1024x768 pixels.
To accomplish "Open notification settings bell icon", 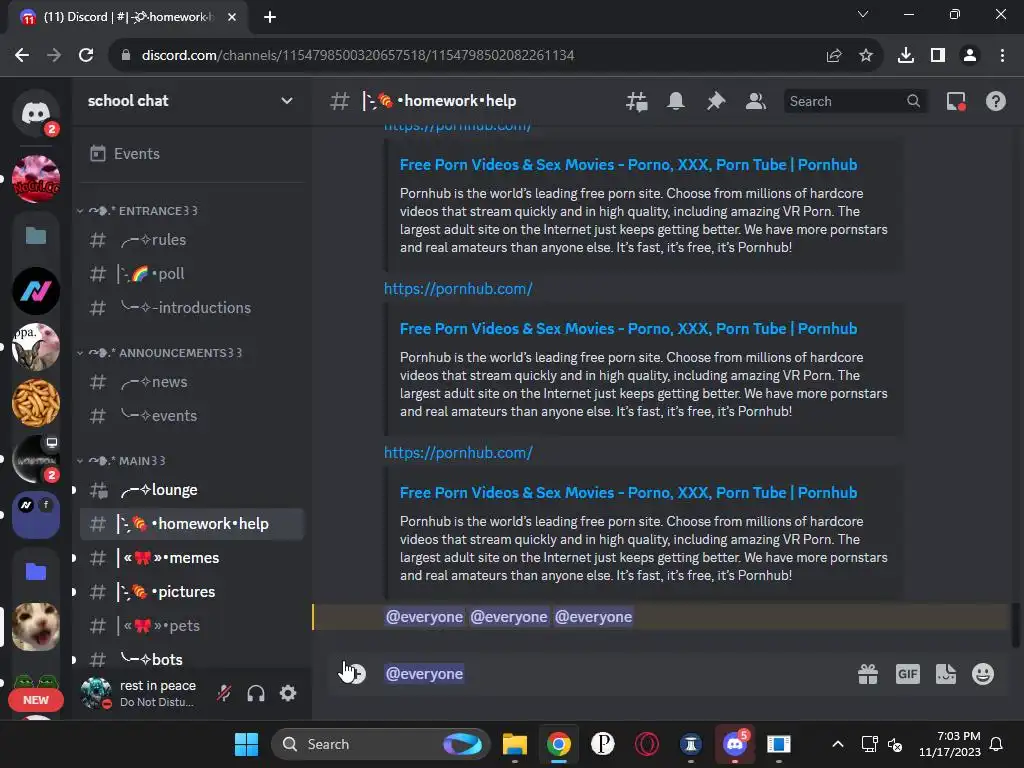I will point(676,101).
